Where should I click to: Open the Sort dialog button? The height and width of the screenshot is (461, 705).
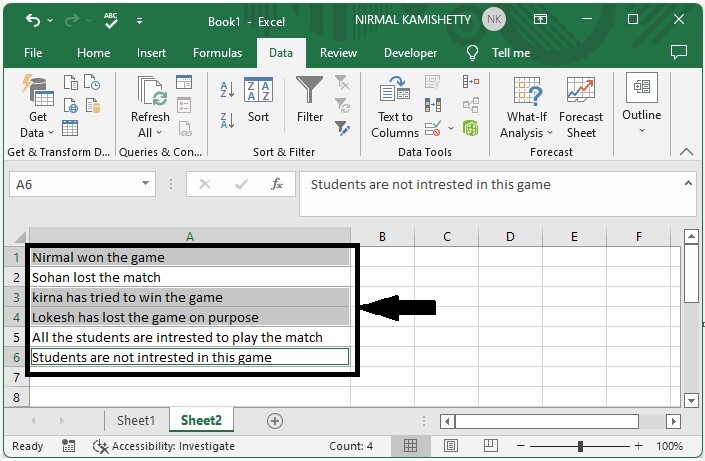tap(258, 100)
